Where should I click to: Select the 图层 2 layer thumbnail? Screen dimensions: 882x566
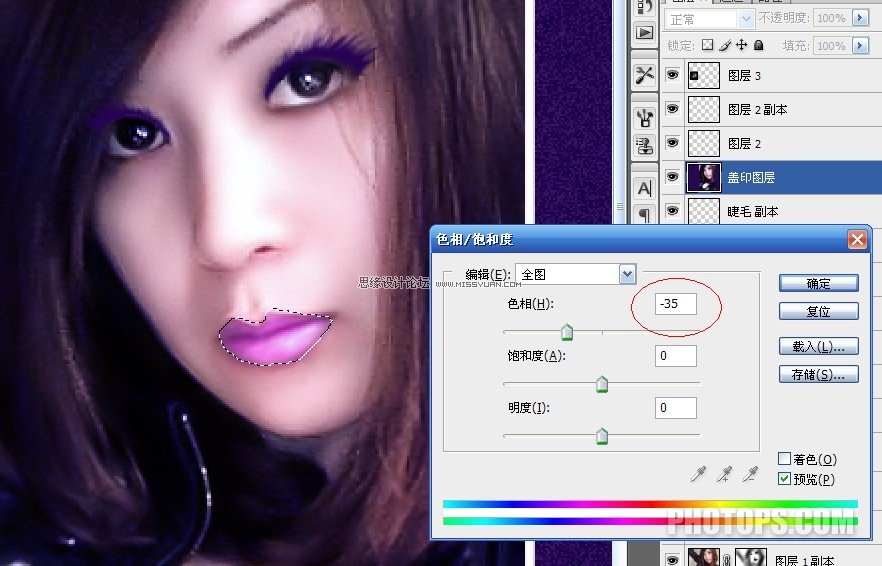(704, 143)
